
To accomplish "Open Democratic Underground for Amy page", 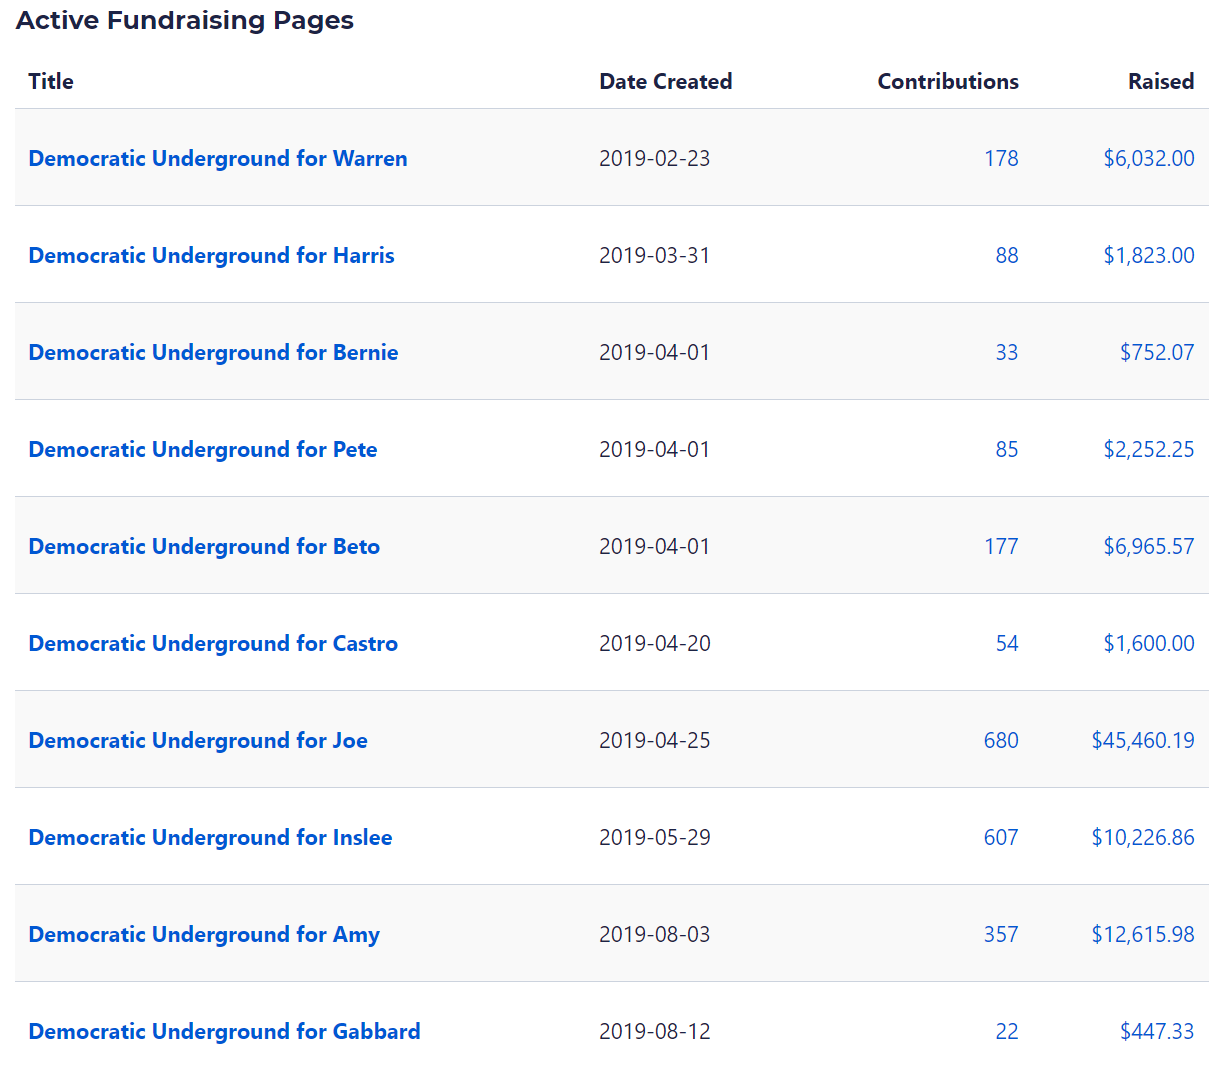I will (204, 934).
